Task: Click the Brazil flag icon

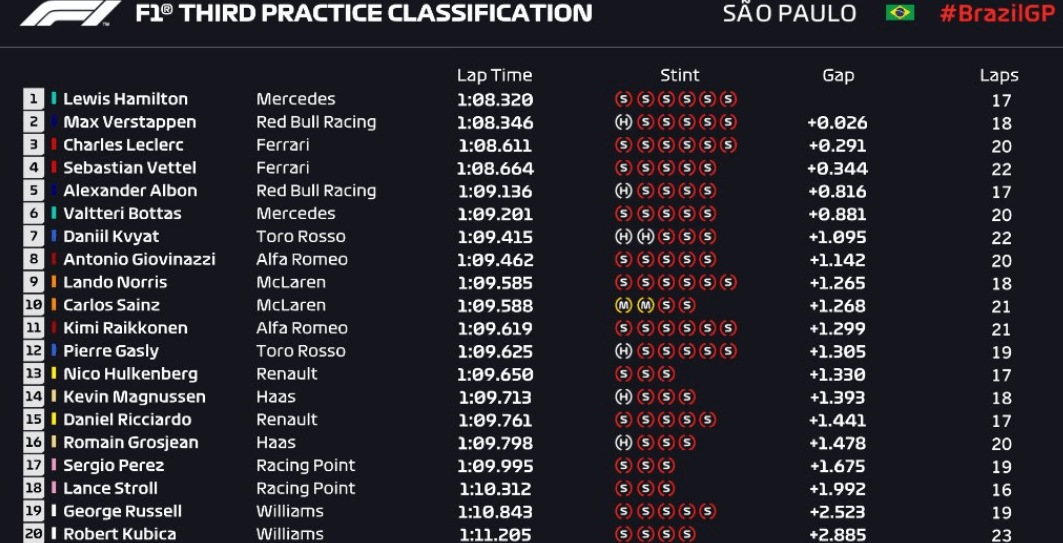Action: click(900, 12)
